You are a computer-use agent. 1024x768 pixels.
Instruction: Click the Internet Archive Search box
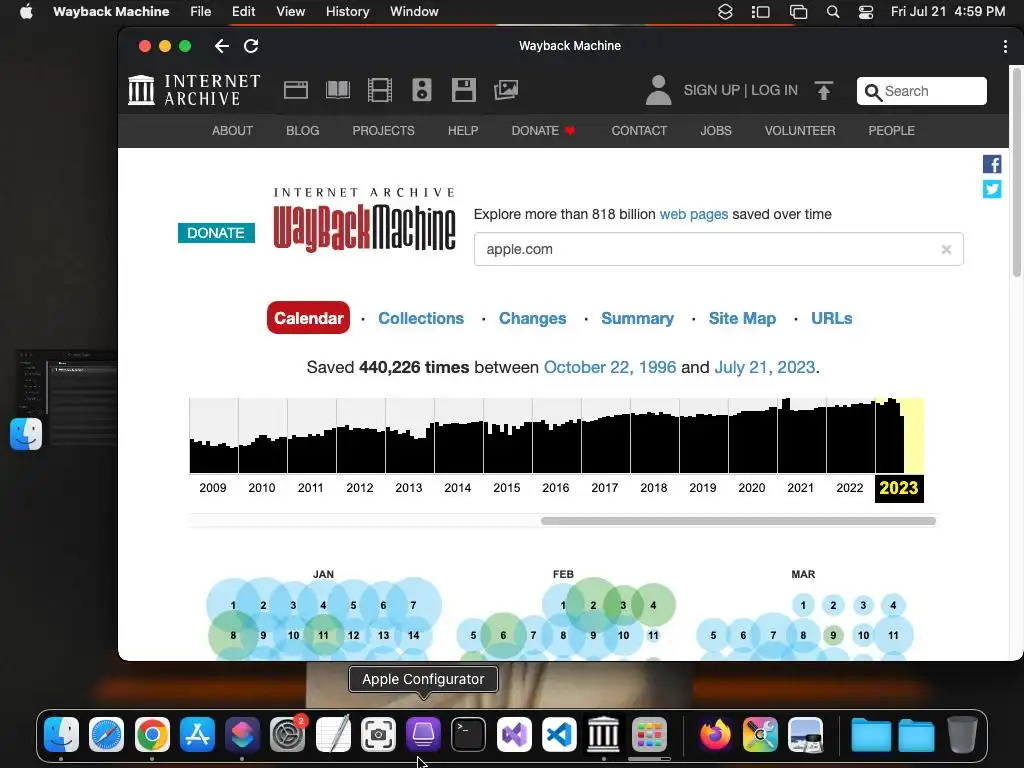pos(921,91)
